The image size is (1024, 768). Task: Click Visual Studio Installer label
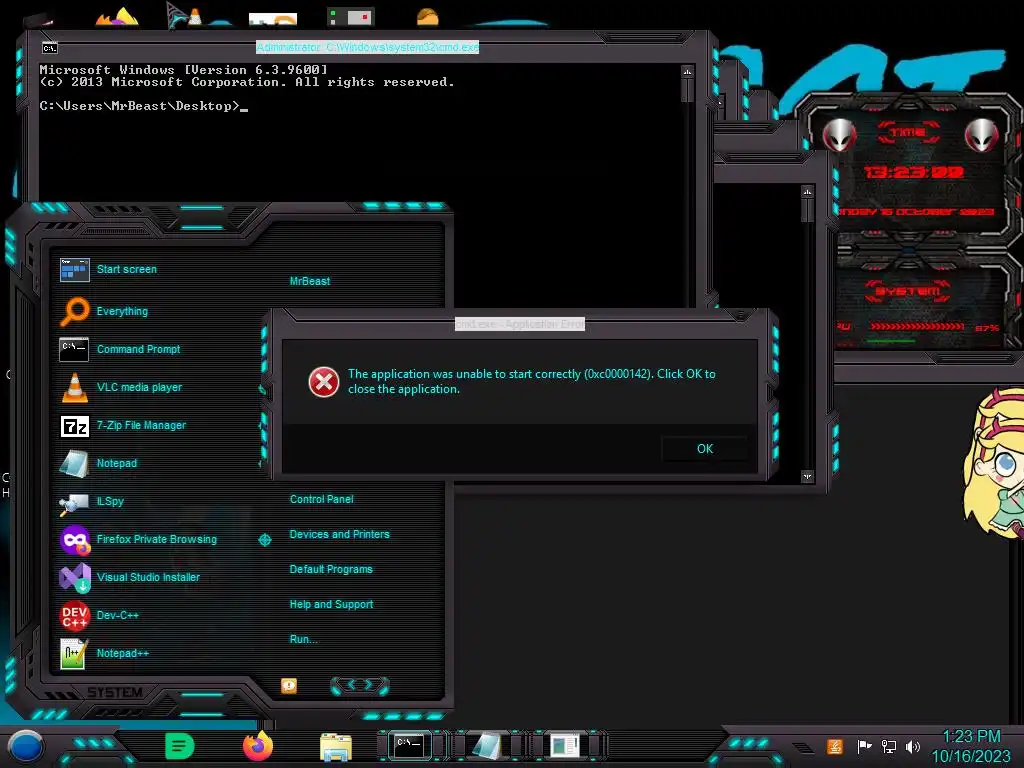148,577
